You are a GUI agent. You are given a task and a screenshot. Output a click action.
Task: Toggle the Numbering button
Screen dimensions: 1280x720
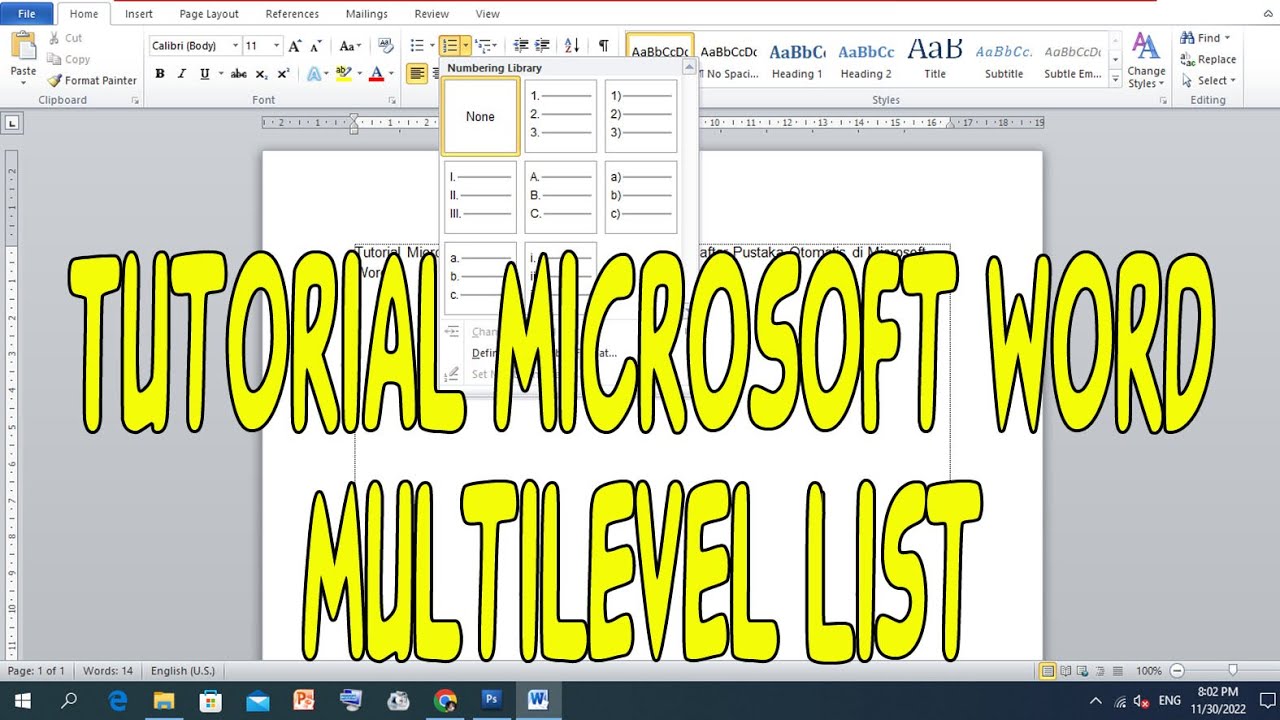click(x=450, y=46)
